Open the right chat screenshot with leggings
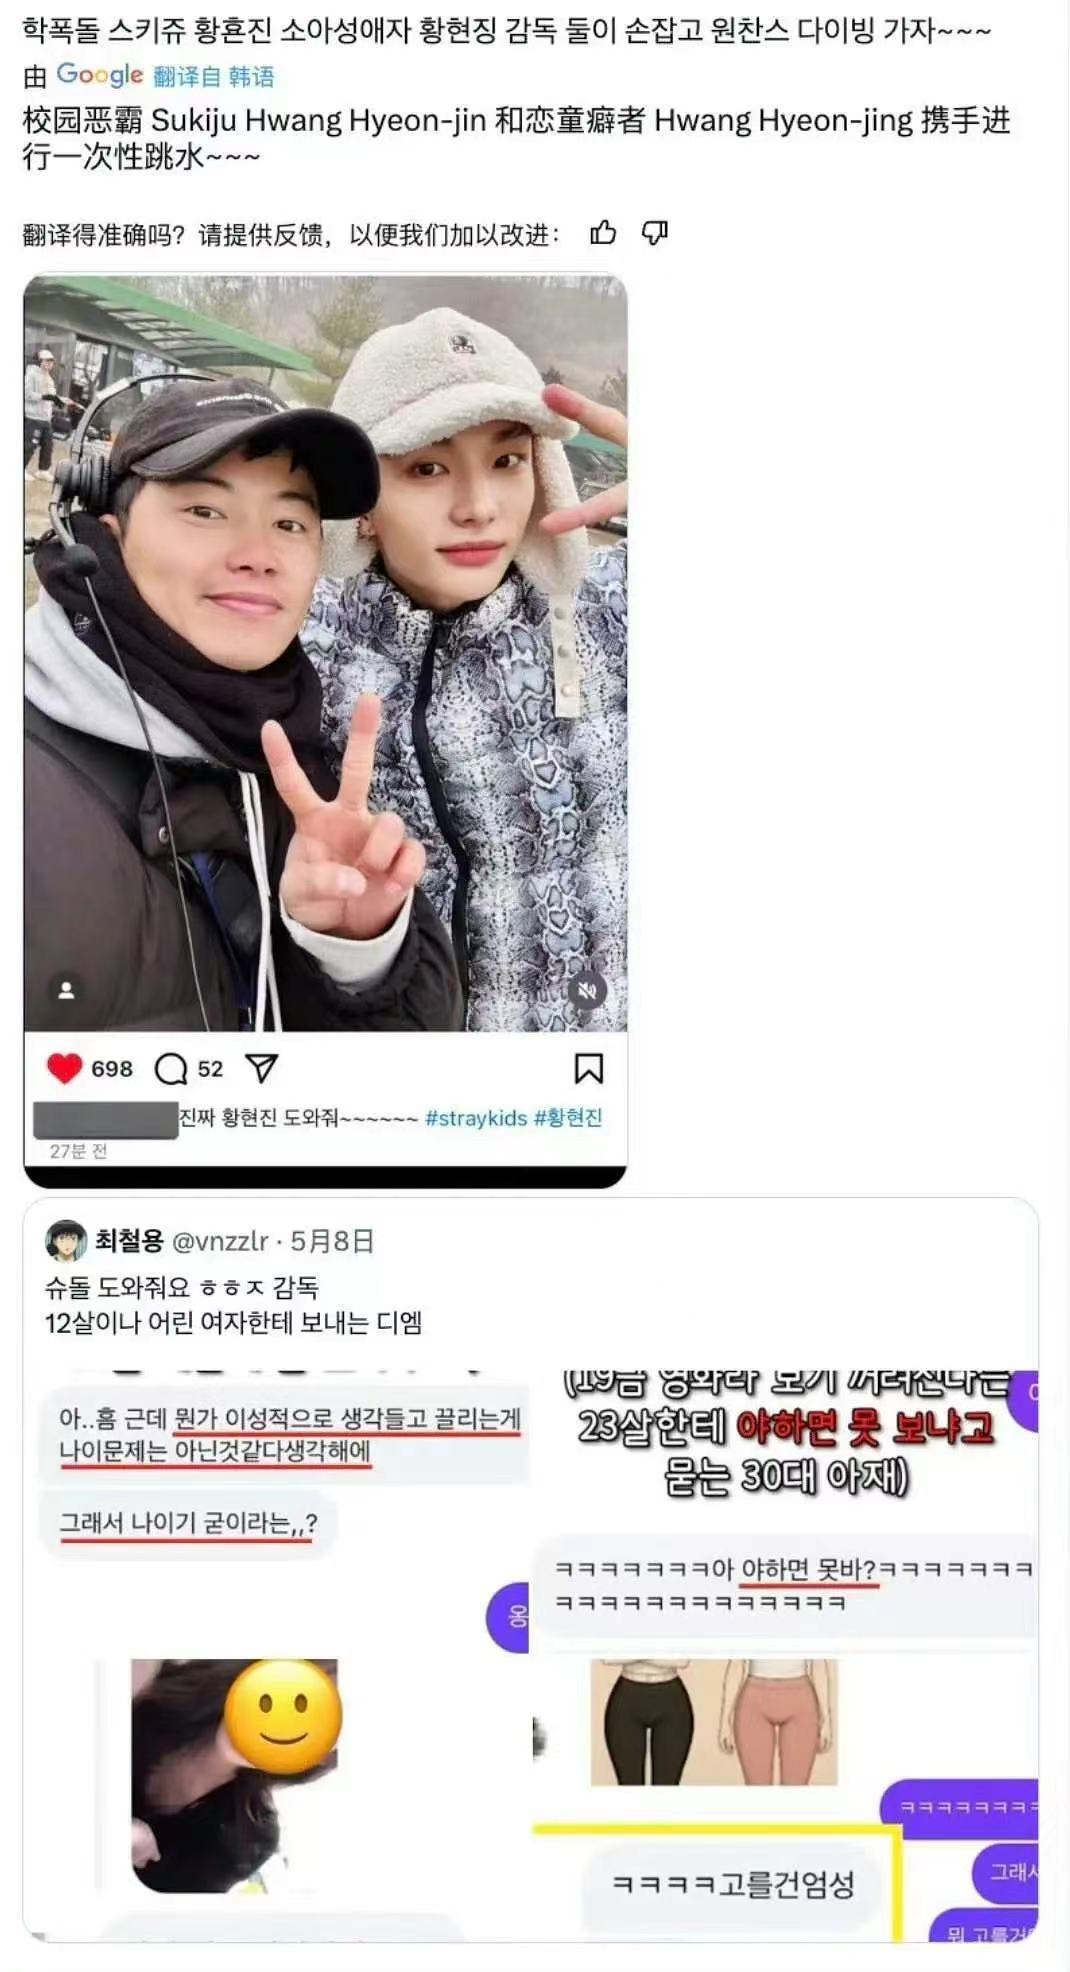The image size is (1070, 1972). (x=786, y=1655)
